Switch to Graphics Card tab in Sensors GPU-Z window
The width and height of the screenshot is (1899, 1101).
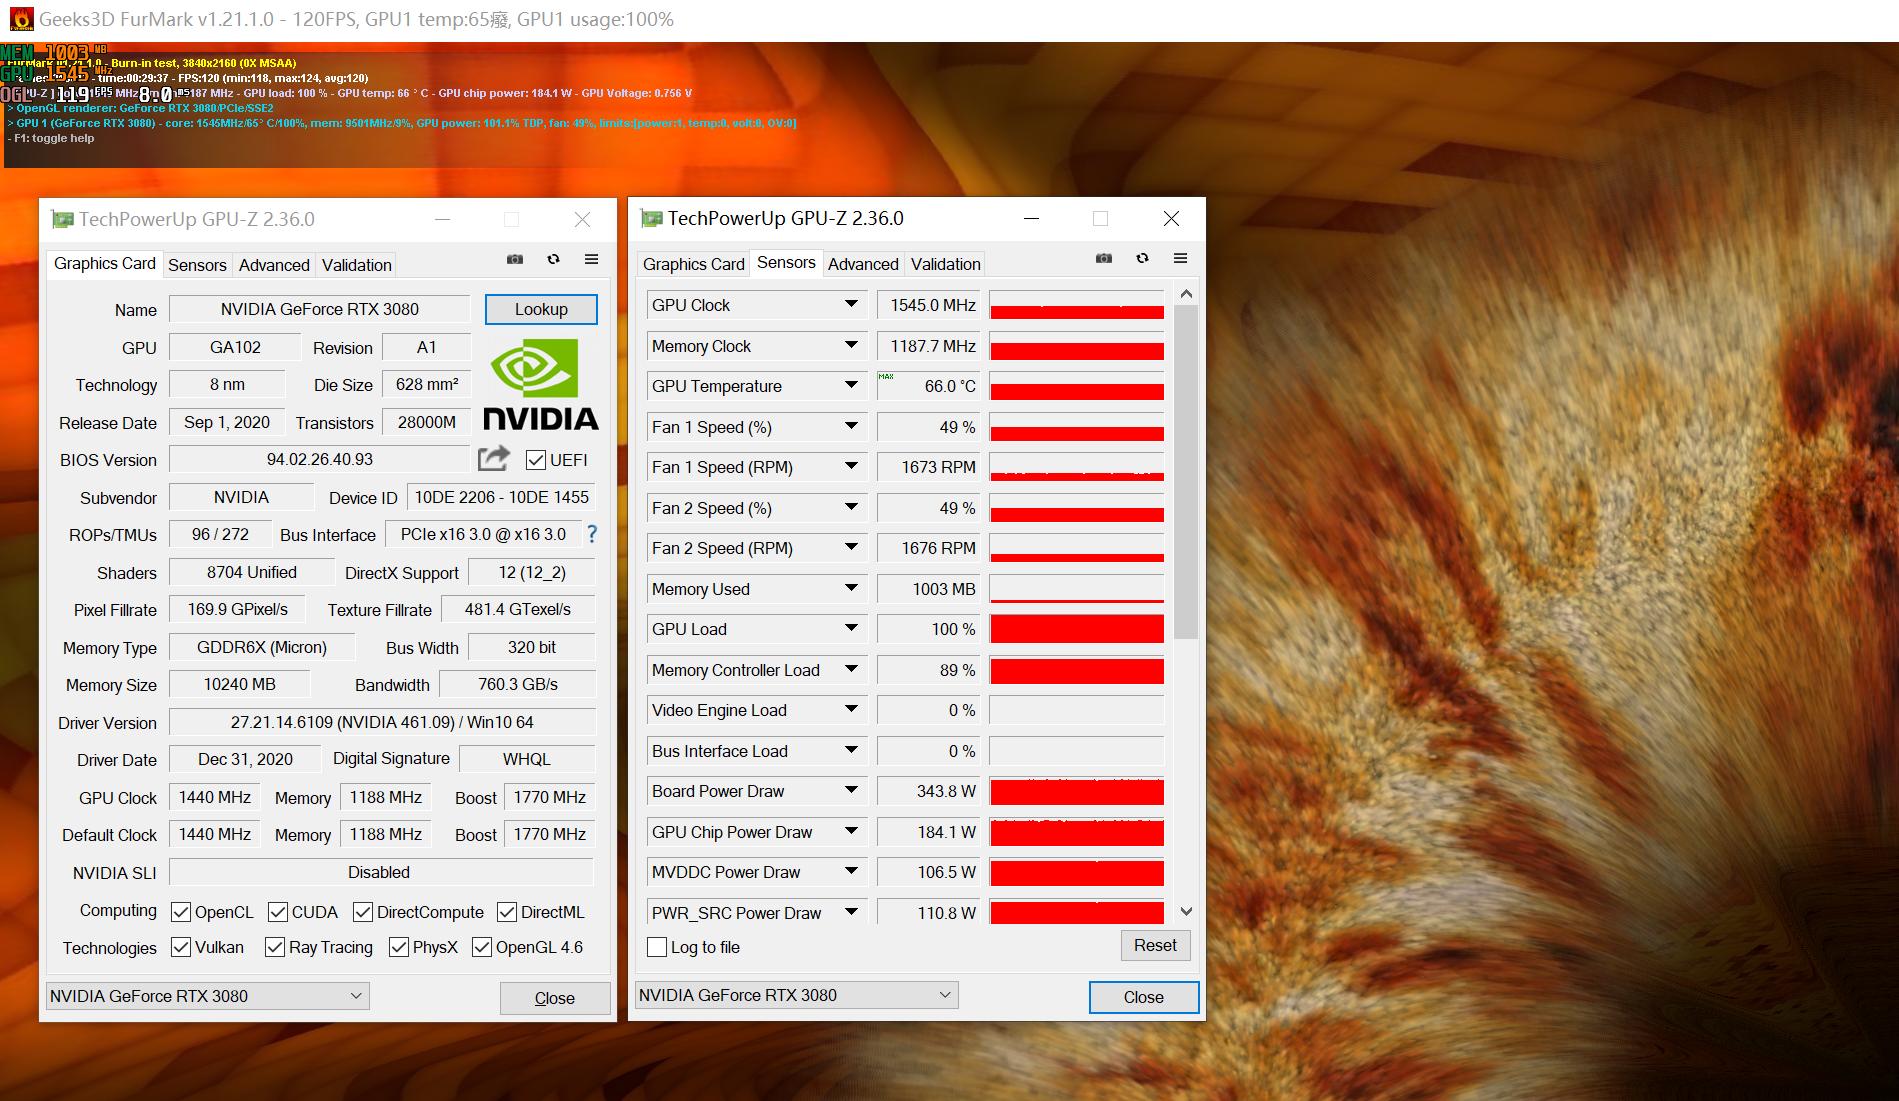tap(694, 264)
